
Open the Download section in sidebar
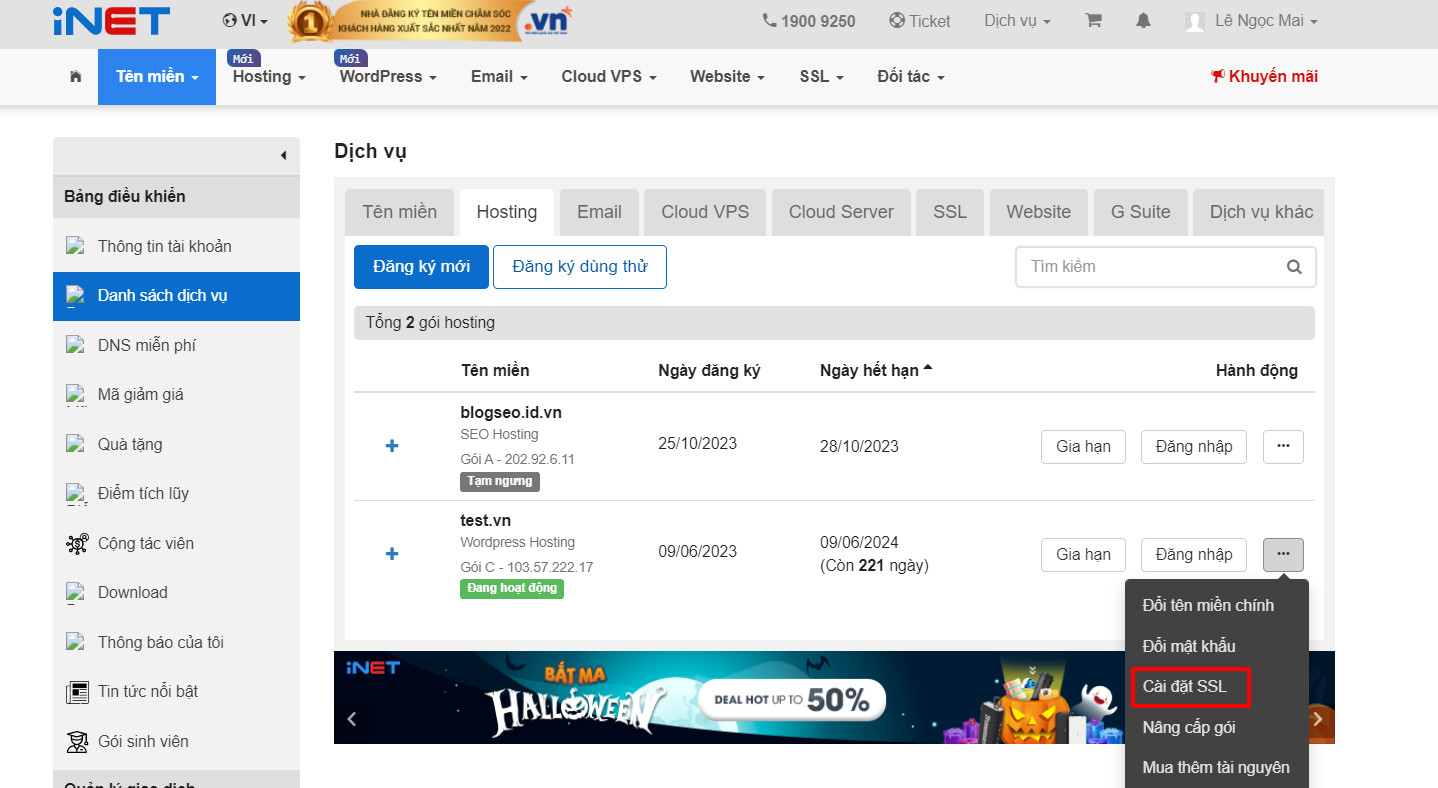(x=132, y=592)
